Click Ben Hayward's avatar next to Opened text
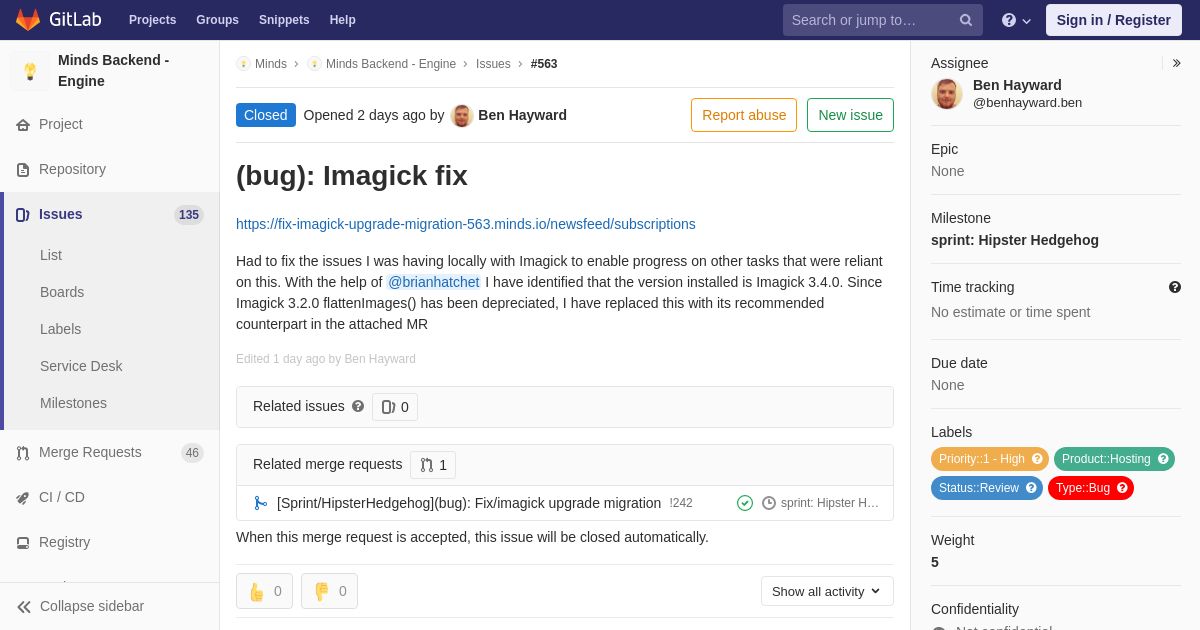Screen dimensions: 1200x630 point(462,115)
